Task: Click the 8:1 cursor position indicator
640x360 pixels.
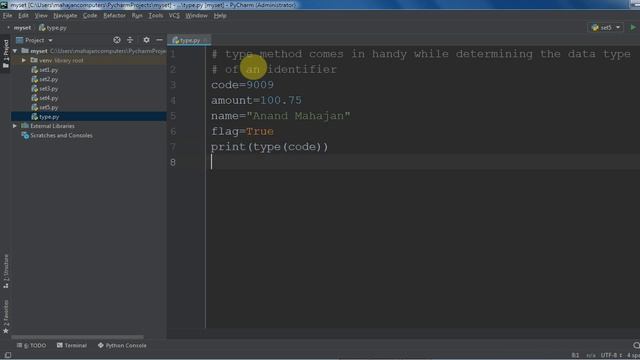Action: pos(575,355)
